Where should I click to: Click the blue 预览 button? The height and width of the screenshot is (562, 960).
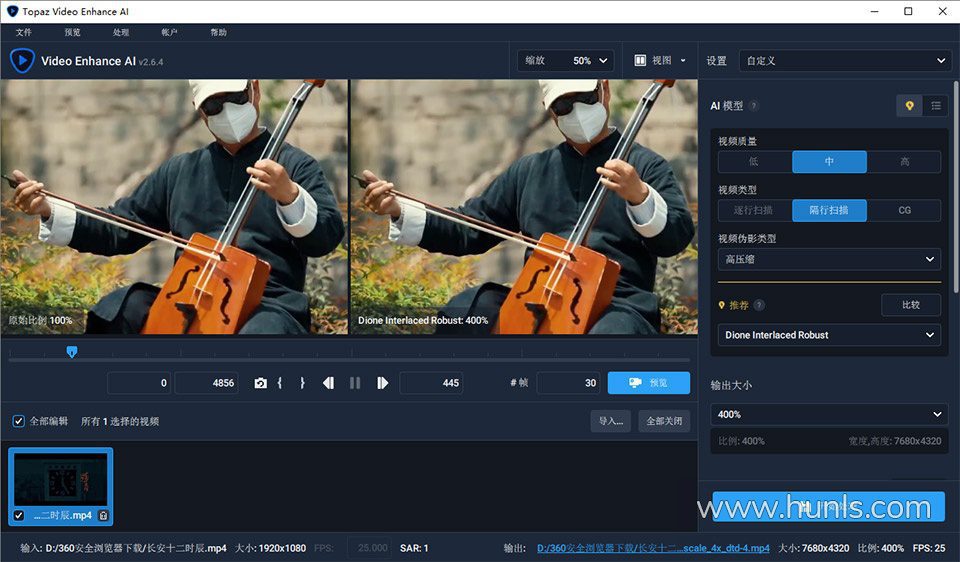648,383
